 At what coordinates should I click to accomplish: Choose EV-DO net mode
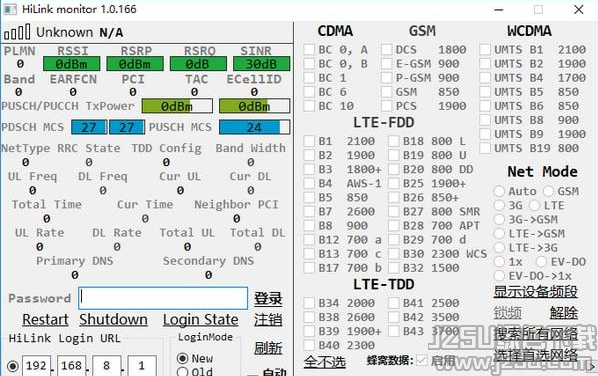[x=542, y=262]
